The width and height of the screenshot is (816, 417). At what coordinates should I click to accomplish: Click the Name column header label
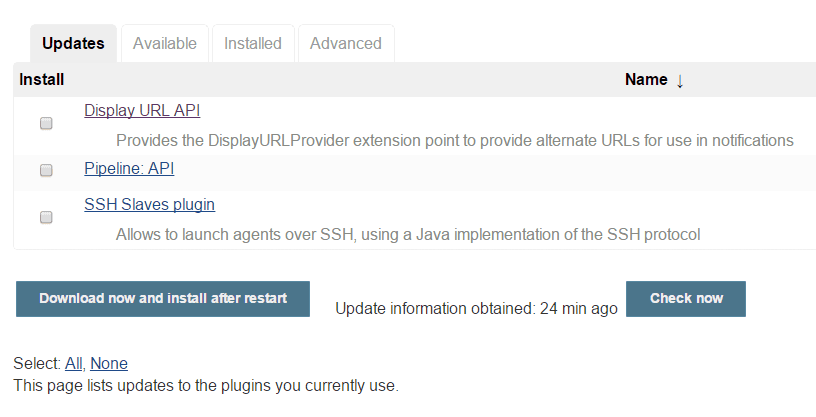(x=646, y=80)
